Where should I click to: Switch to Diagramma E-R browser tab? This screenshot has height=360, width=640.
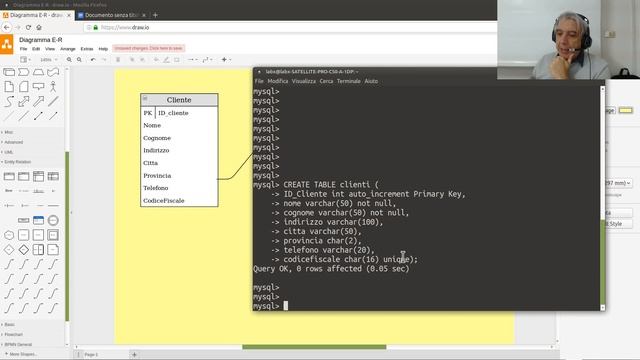[x=37, y=15]
